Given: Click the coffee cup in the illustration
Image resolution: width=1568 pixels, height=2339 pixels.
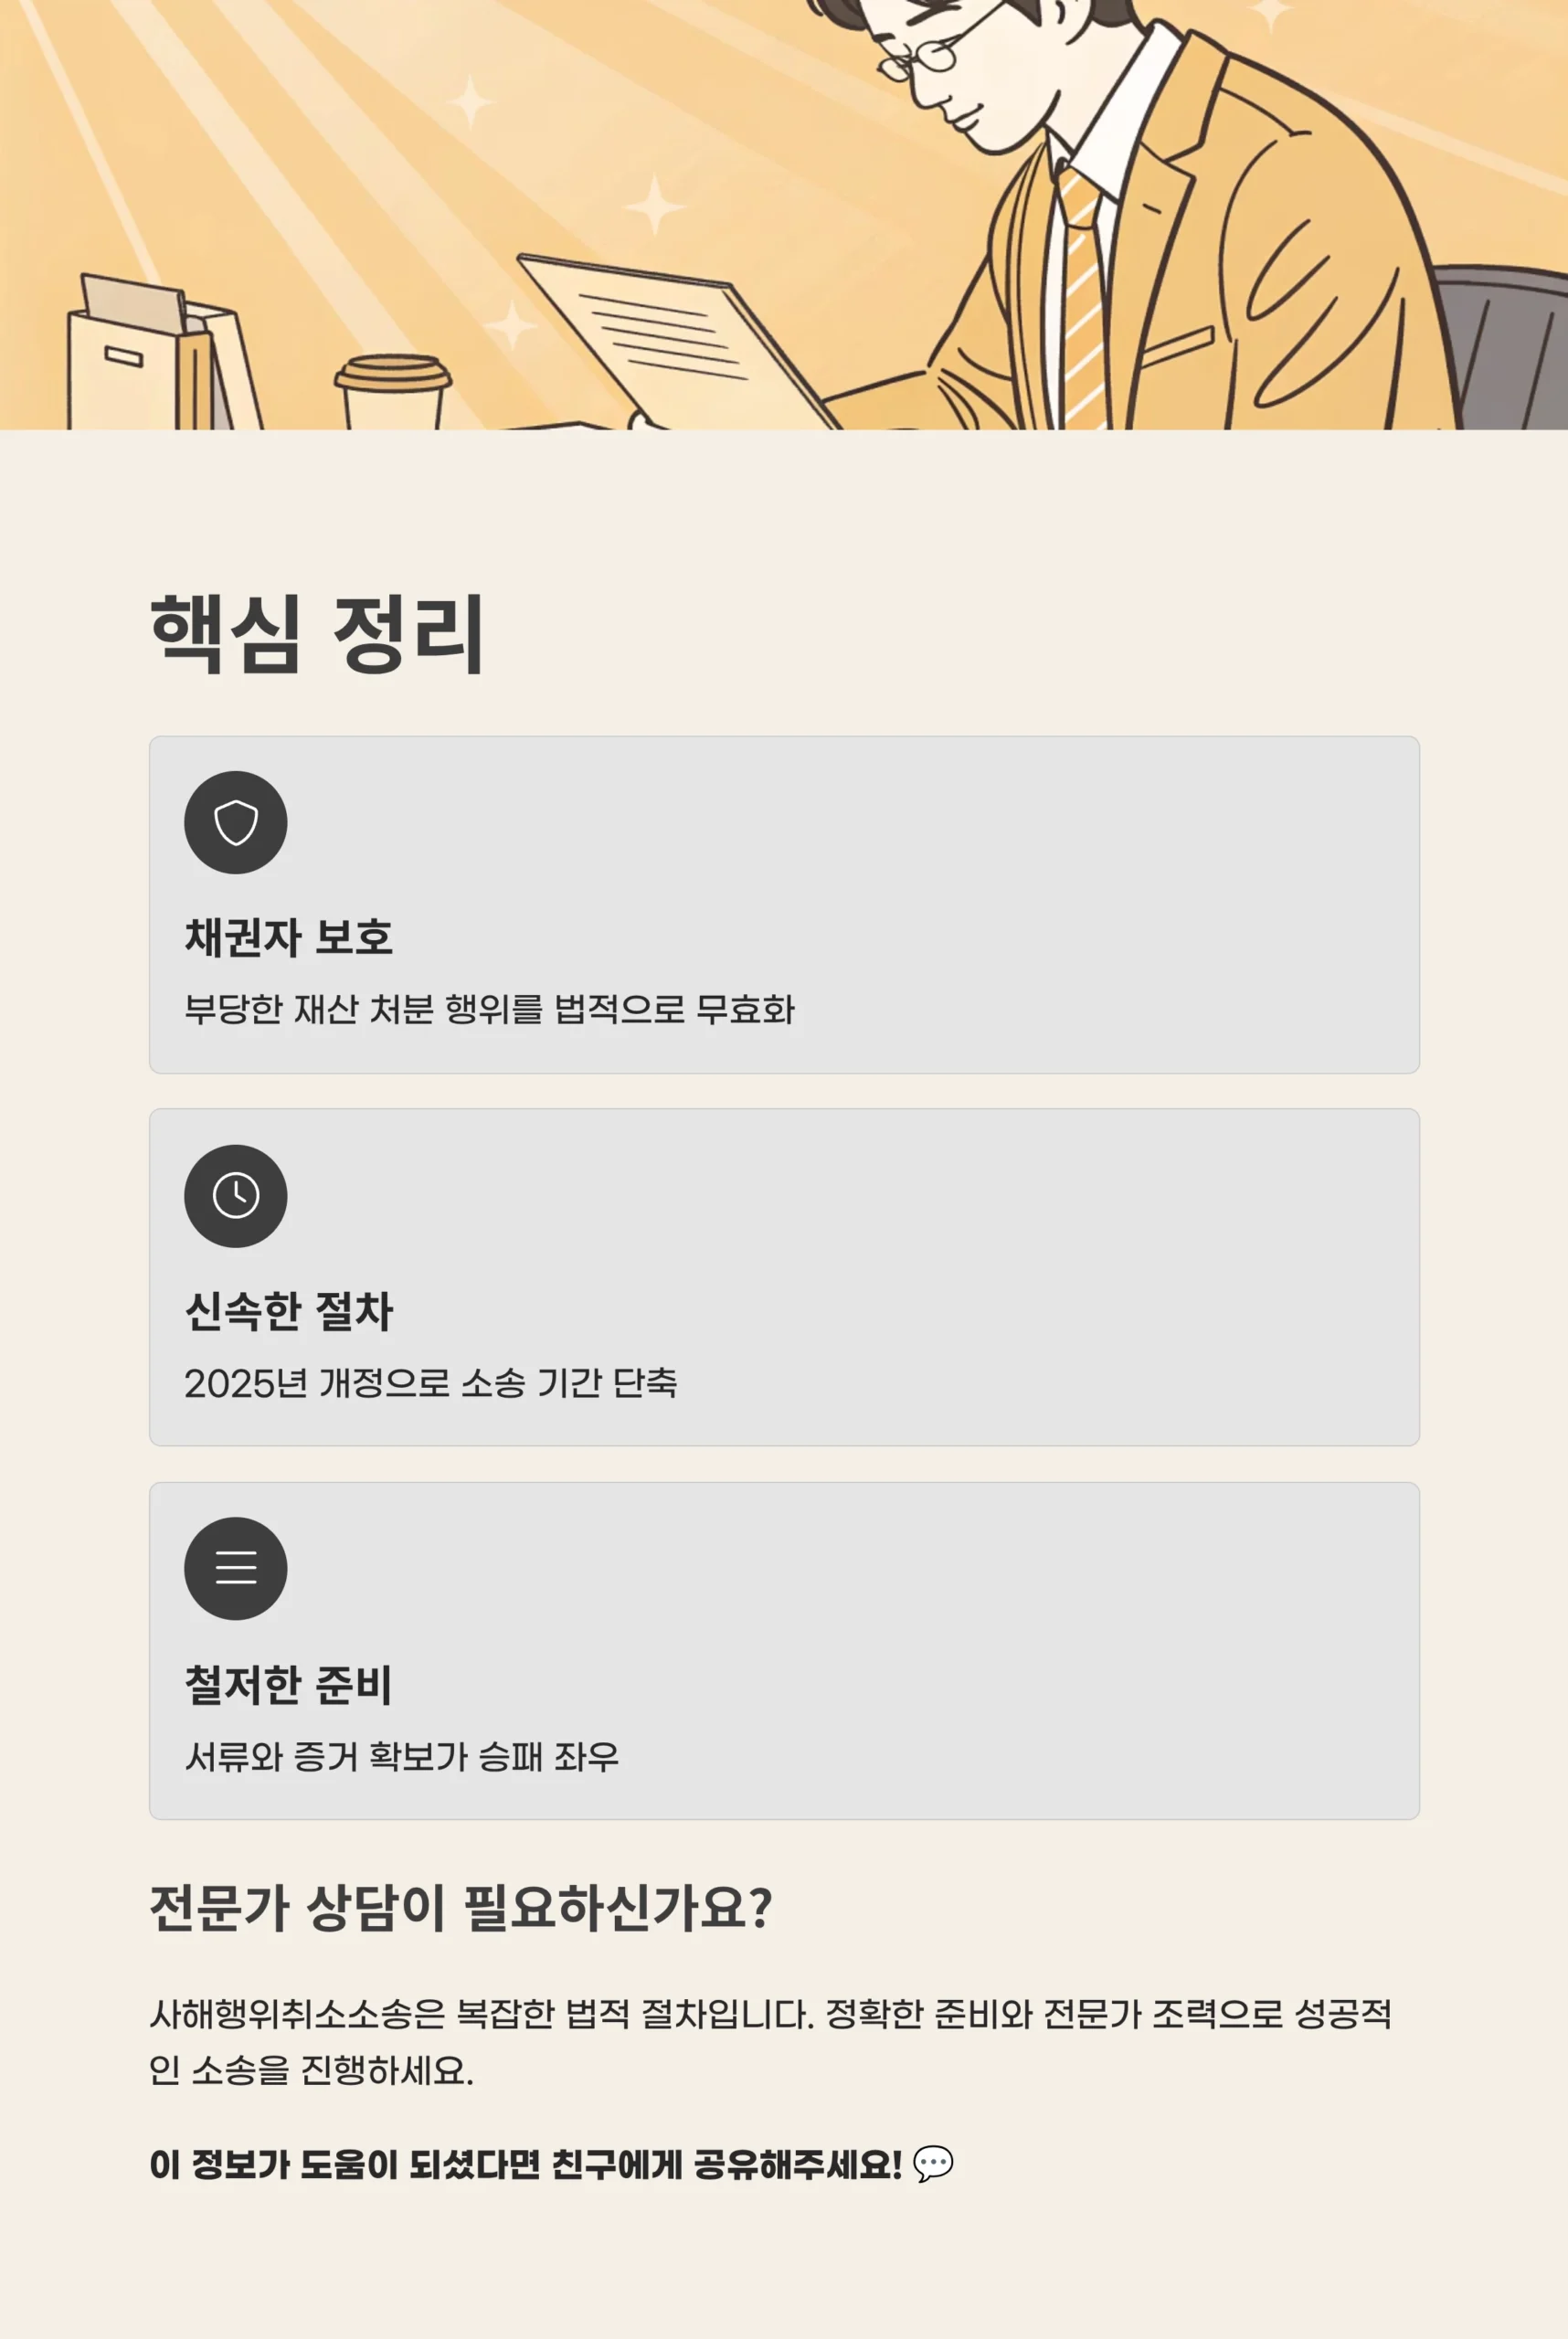Looking at the screenshot, I should coord(392,390).
